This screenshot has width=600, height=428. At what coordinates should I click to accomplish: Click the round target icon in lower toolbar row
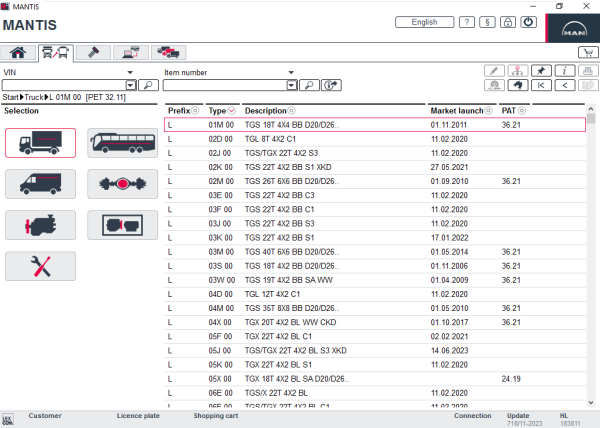coord(494,85)
